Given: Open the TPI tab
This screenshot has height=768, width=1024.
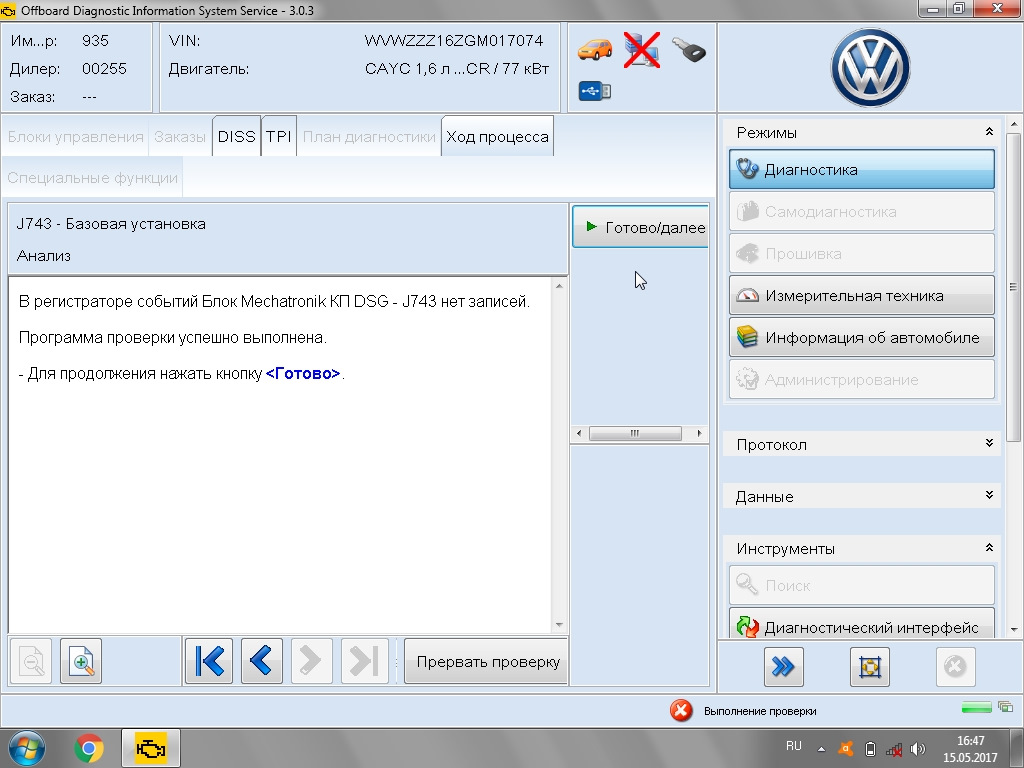Looking at the screenshot, I should pyautogui.click(x=279, y=136).
